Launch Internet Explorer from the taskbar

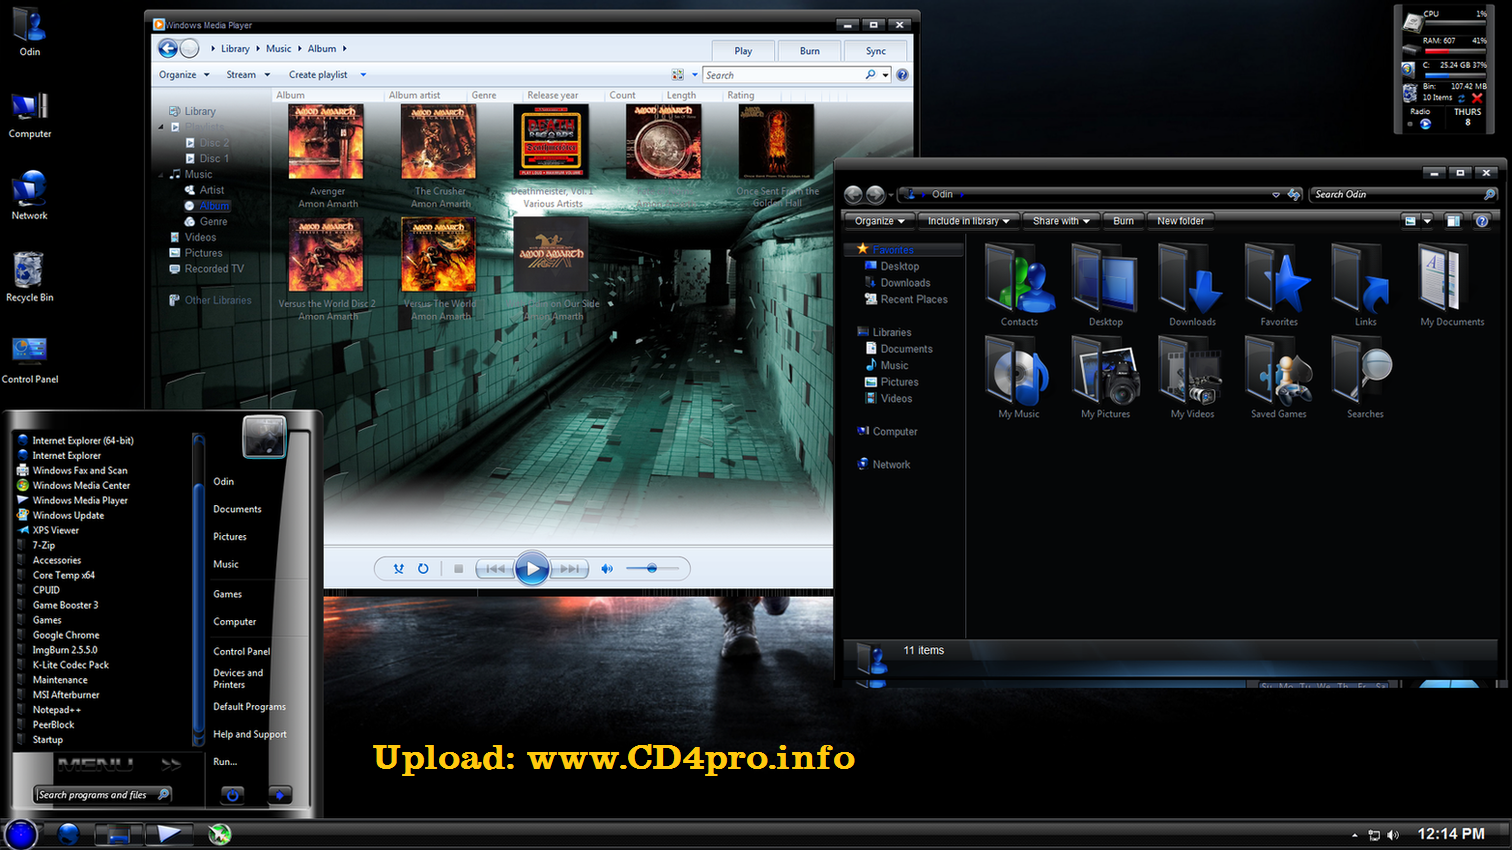click(68, 833)
